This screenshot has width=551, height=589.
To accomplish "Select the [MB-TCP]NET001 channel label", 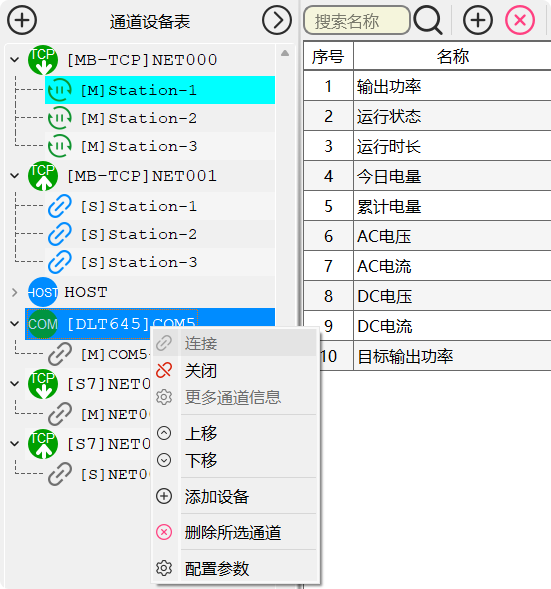I will pos(142,176).
